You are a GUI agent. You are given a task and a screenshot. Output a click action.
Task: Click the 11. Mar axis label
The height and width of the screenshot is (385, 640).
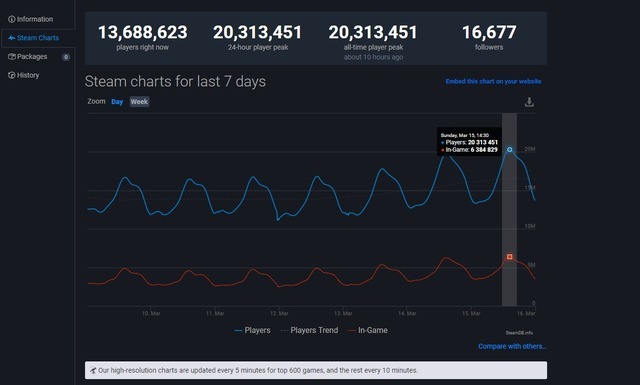pos(215,314)
